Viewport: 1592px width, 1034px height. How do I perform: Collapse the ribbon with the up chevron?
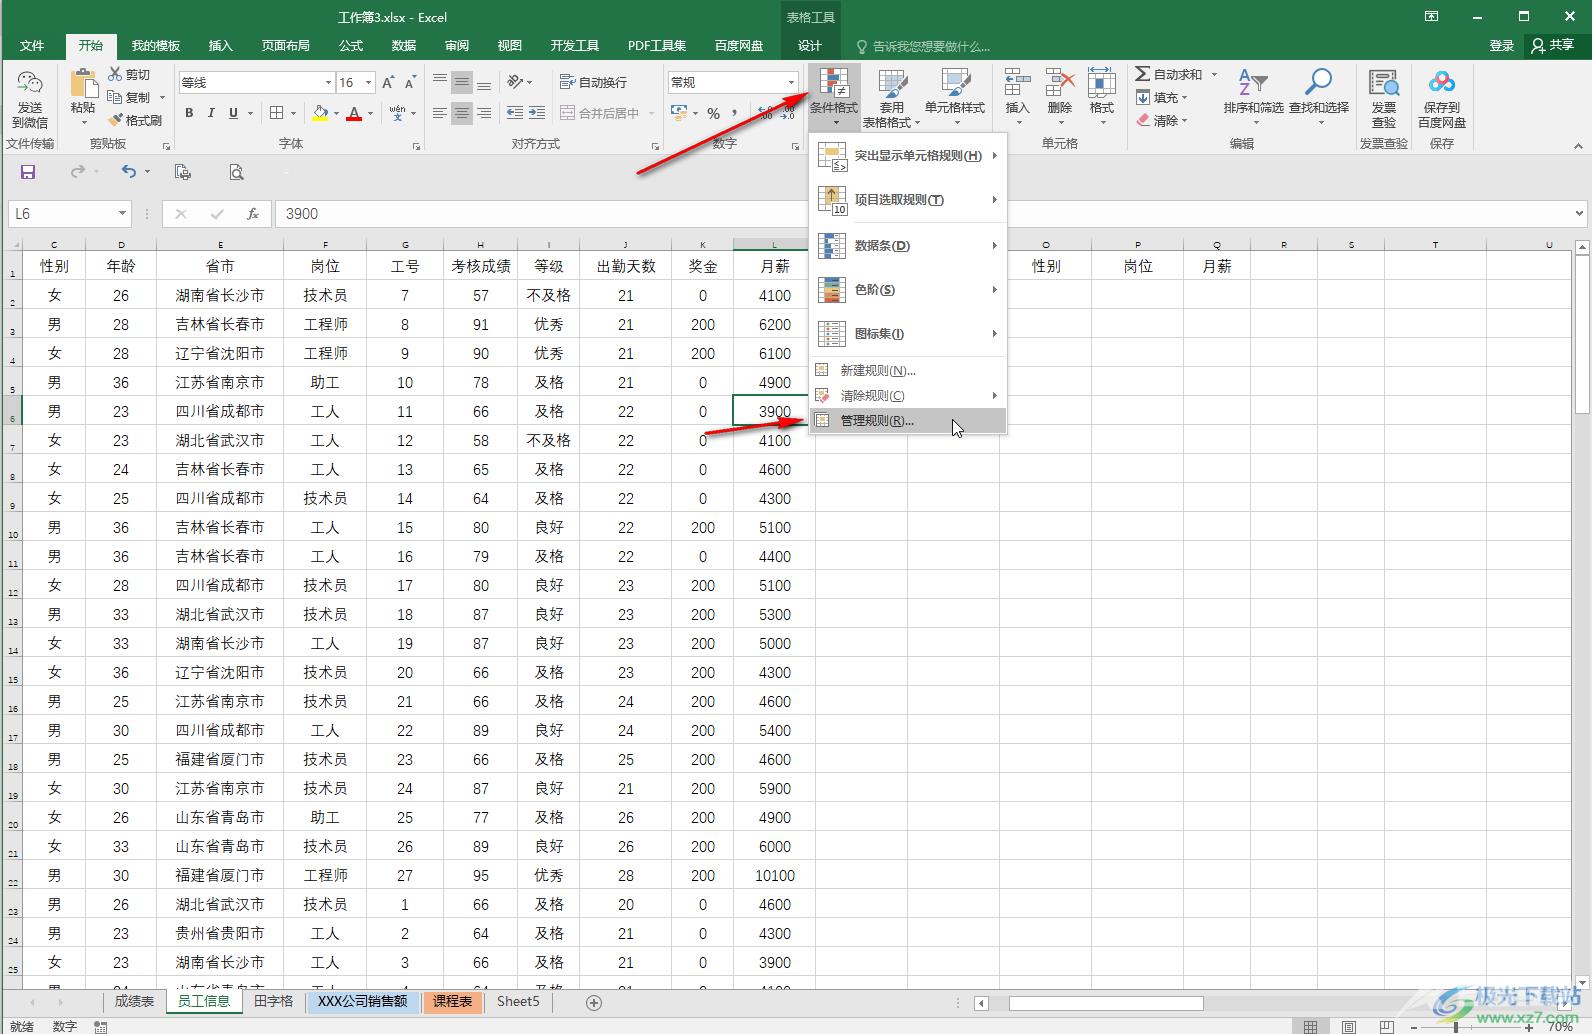[1579, 146]
